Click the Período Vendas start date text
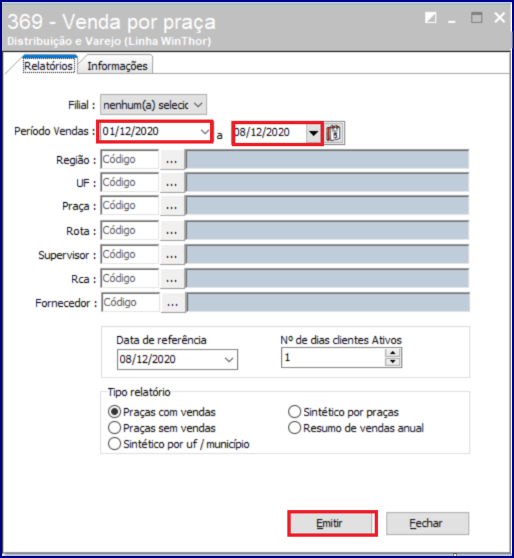 (x=131, y=131)
